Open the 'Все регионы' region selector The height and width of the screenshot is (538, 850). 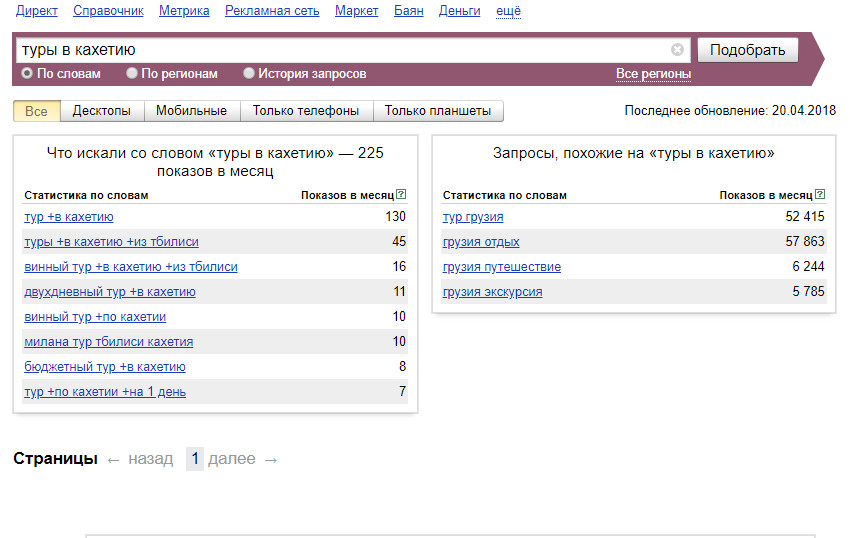click(x=653, y=74)
